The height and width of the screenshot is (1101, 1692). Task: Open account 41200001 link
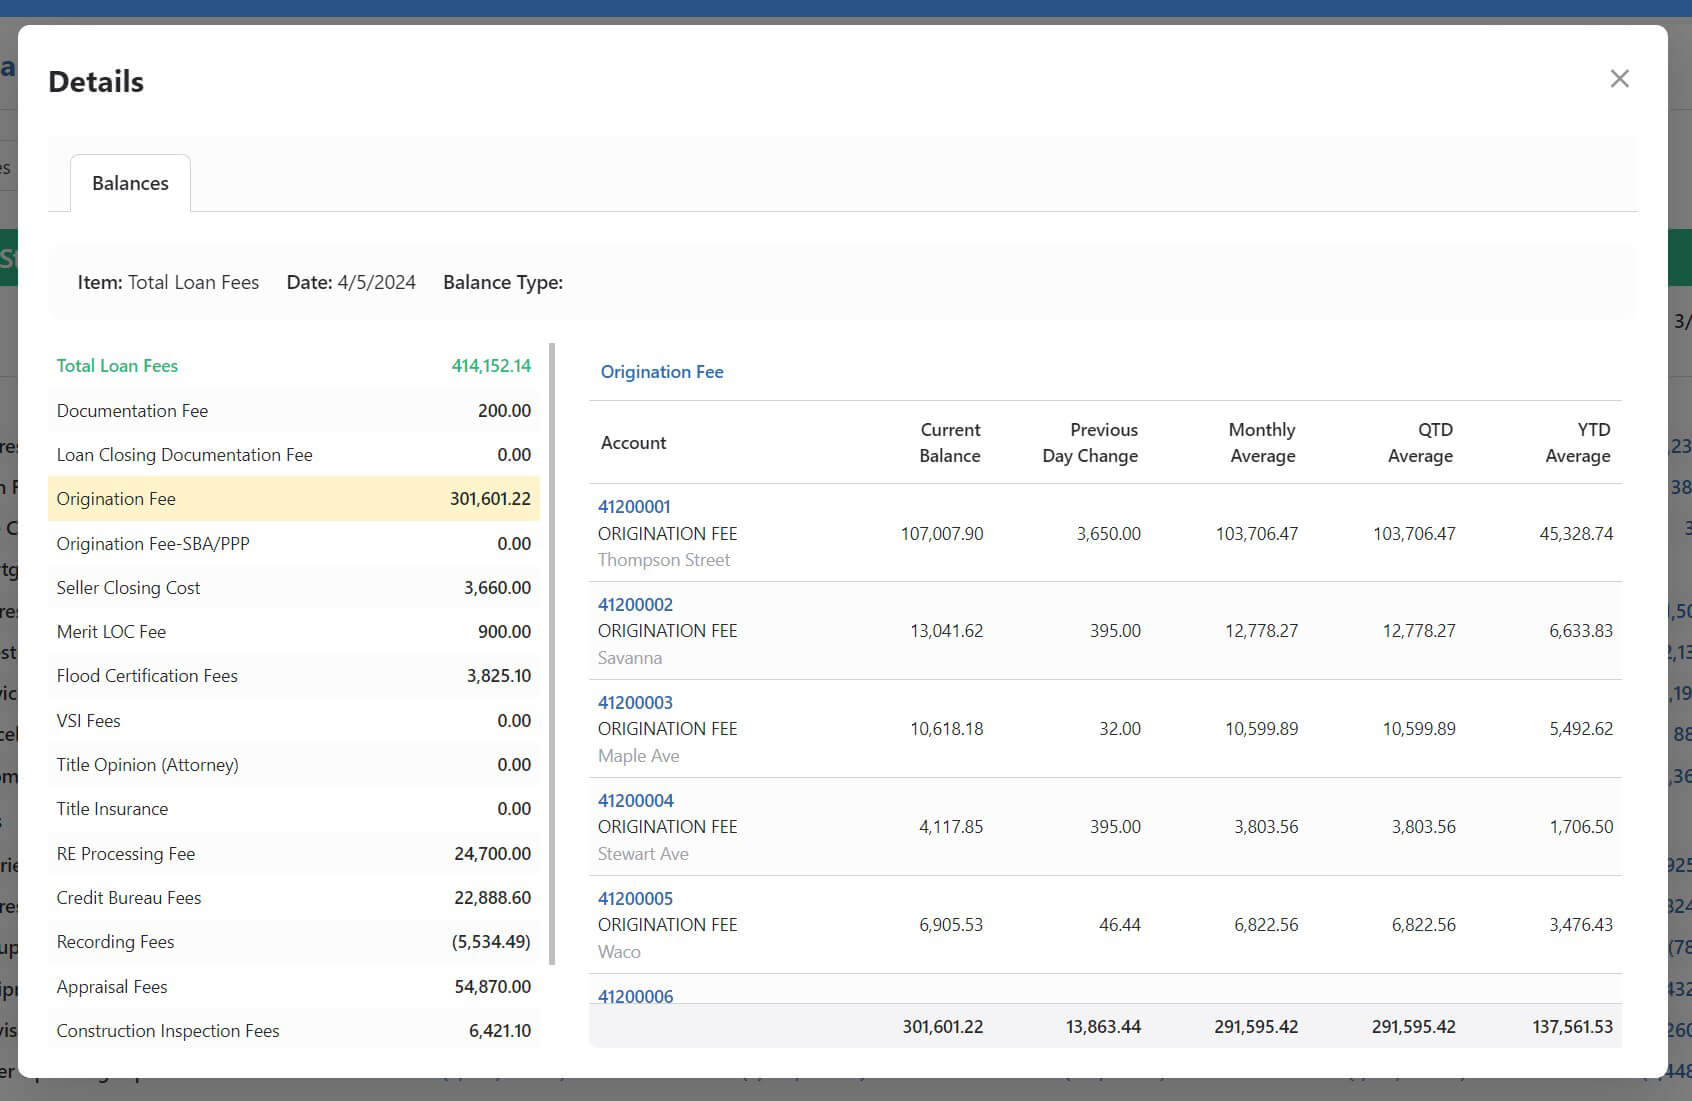[634, 507]
